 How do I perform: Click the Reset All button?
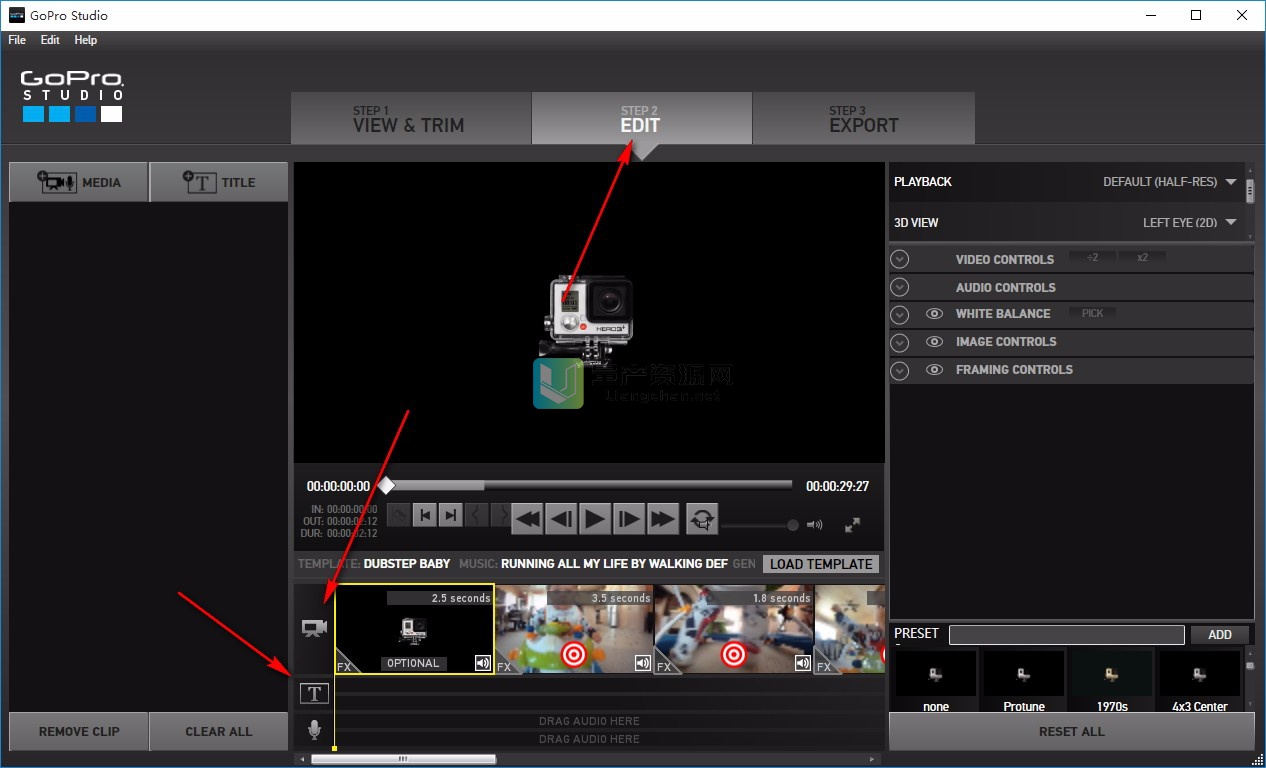pyautogui.click(x=1071, y=731)
